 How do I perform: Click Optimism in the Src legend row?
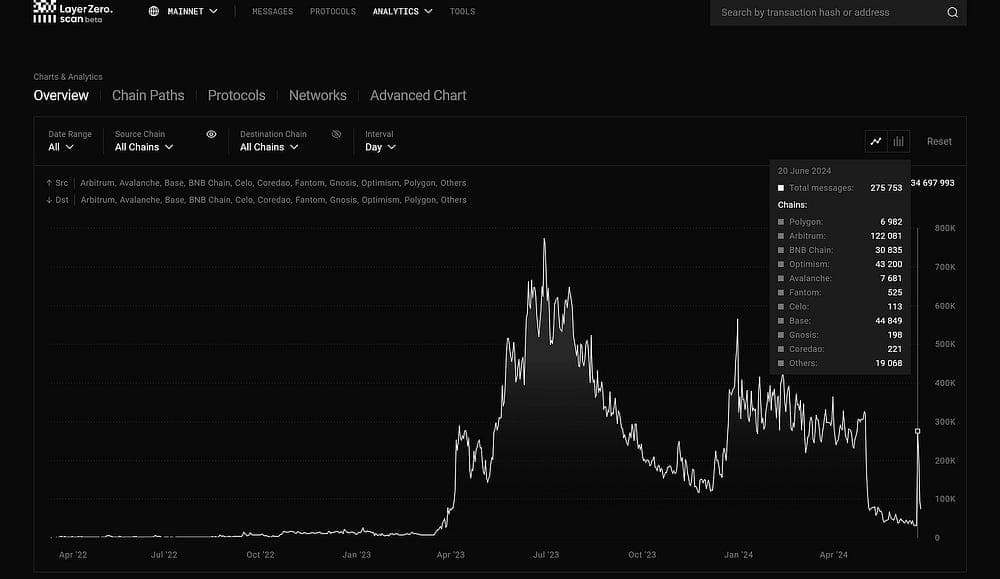379,183
